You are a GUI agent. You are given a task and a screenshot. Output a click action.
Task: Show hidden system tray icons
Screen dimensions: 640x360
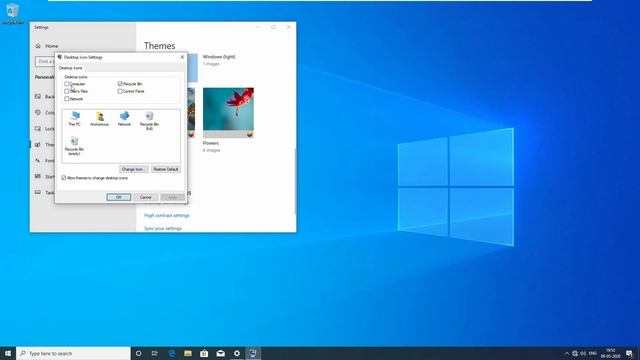click(567, 353)
